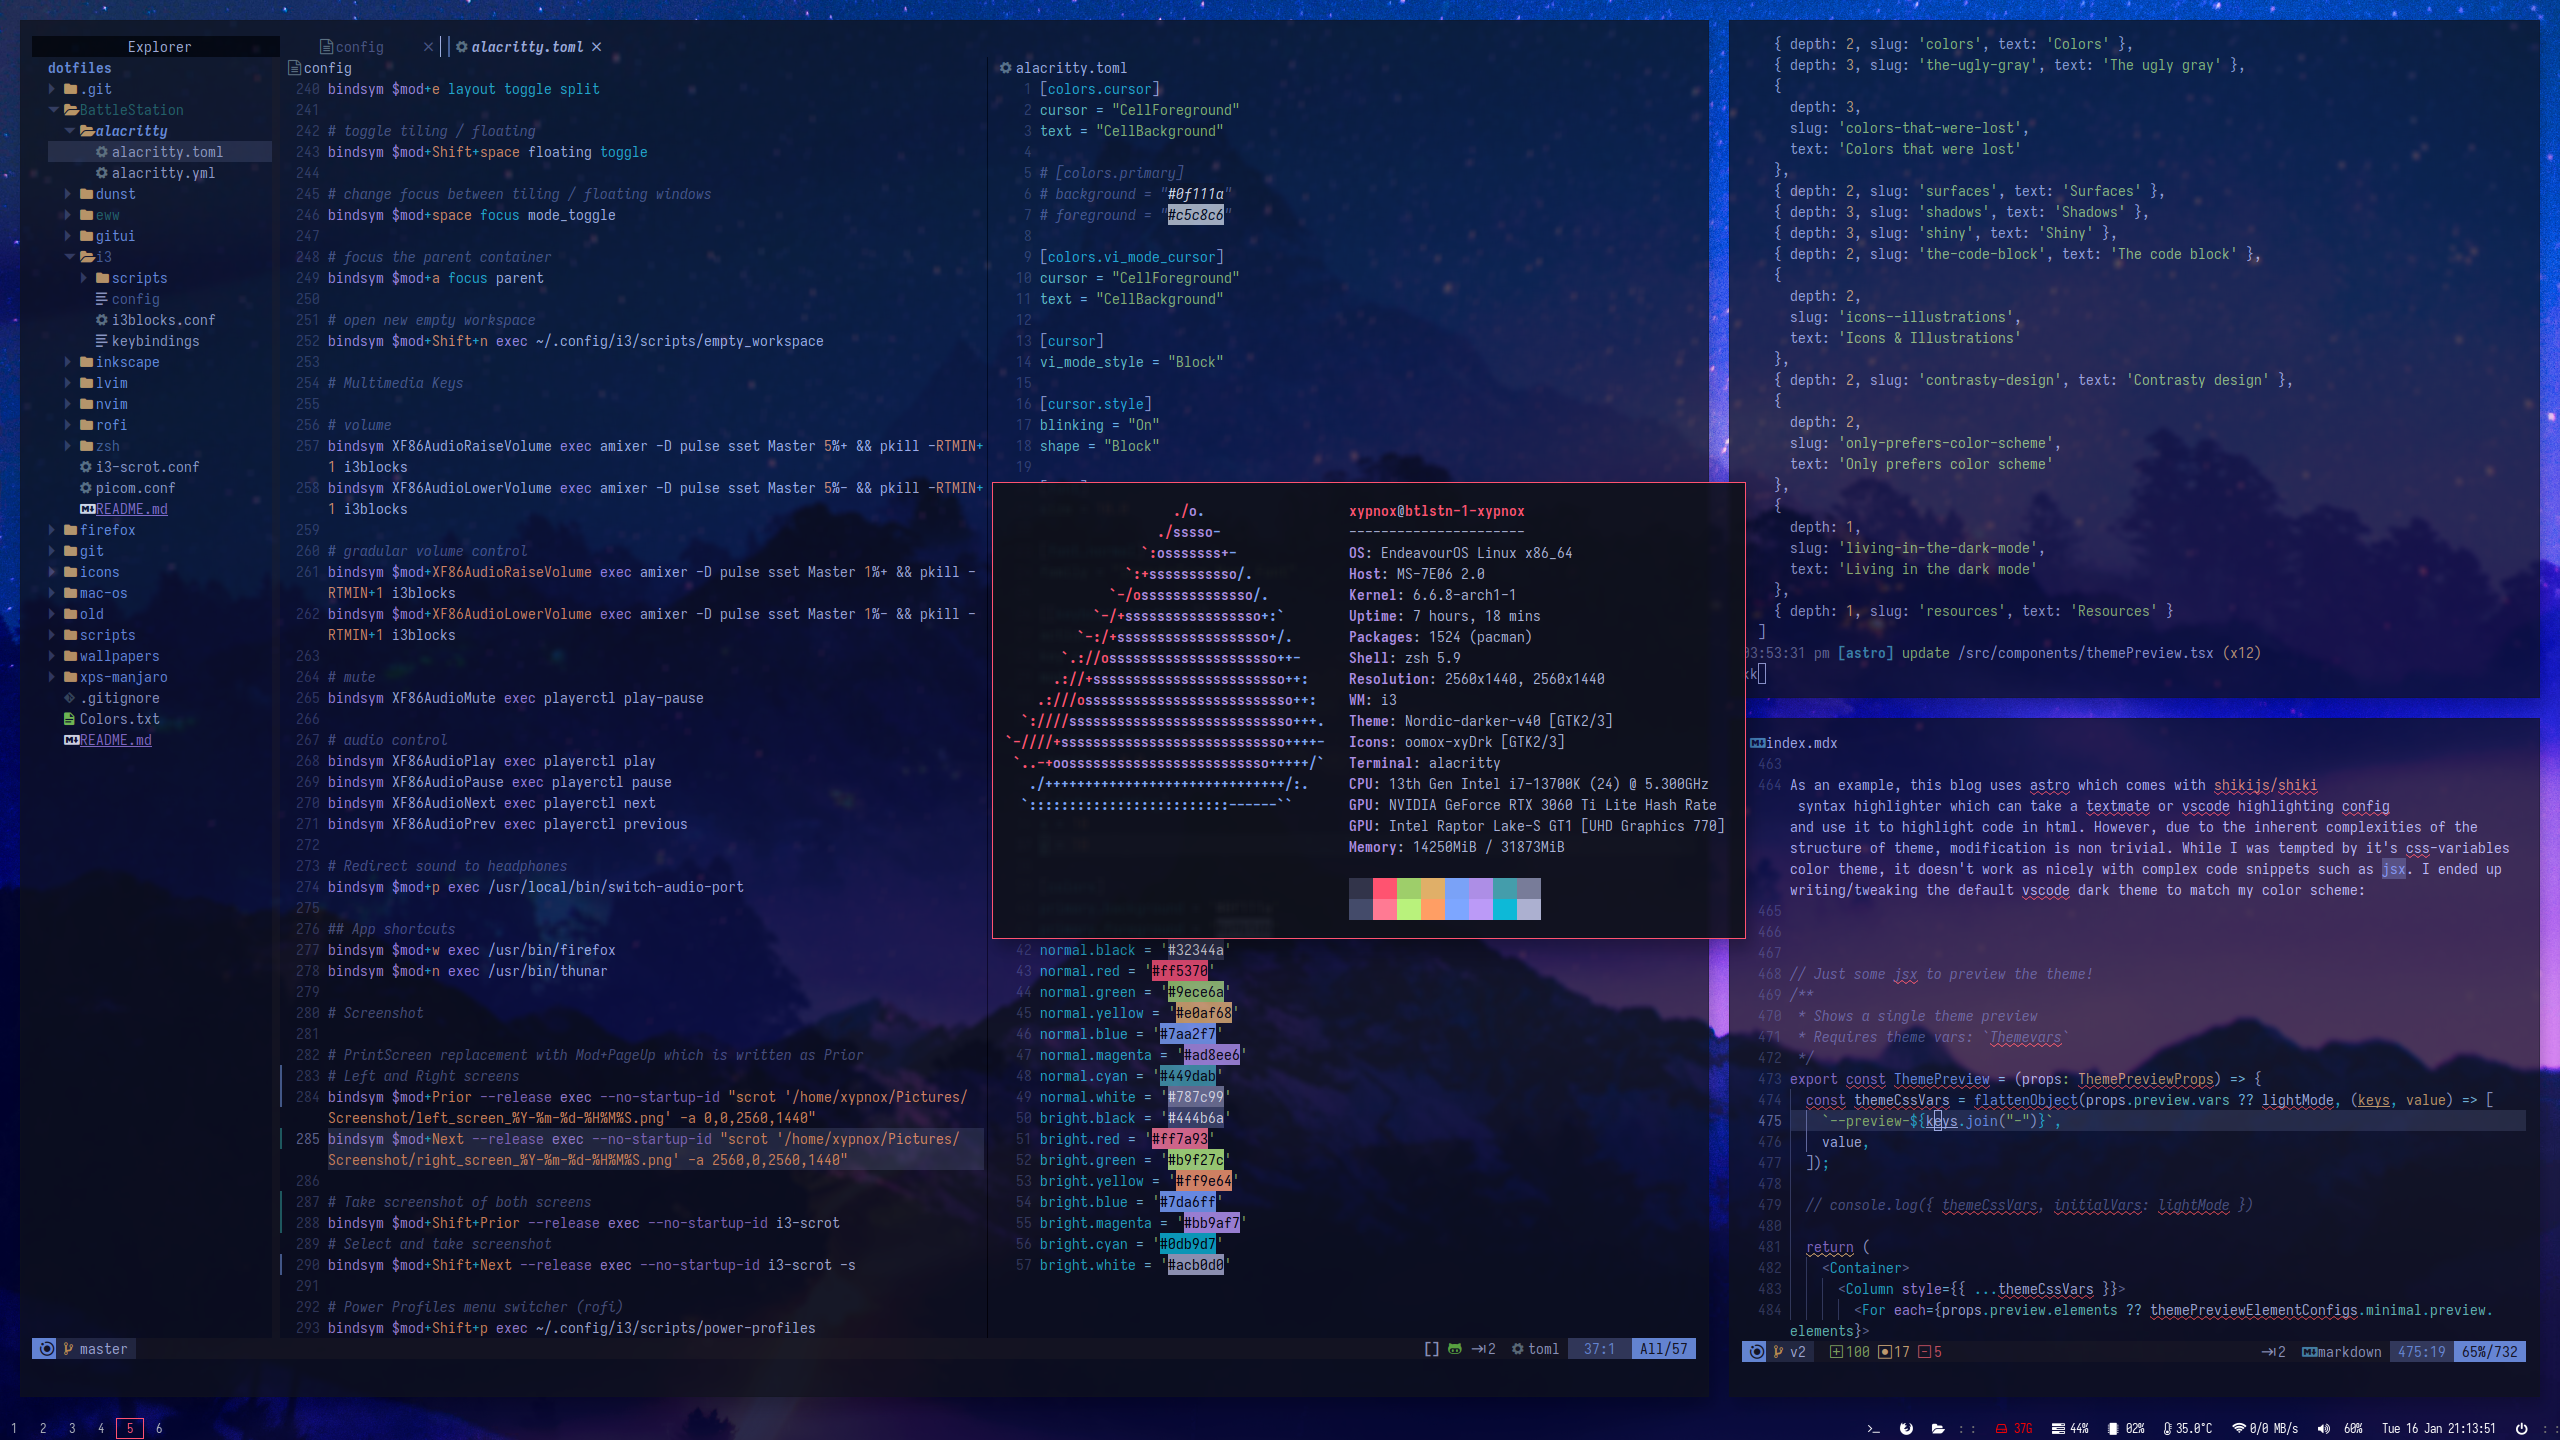Open file manager folder icon in bar

pyautogui.click(x=1937, y=1428)
